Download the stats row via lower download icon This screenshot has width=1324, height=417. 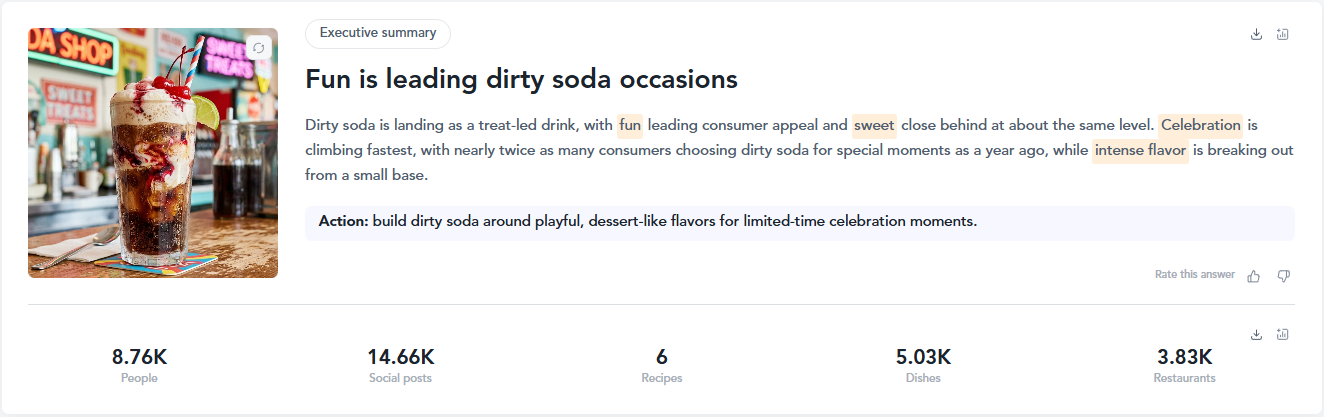coord(1257,334)
